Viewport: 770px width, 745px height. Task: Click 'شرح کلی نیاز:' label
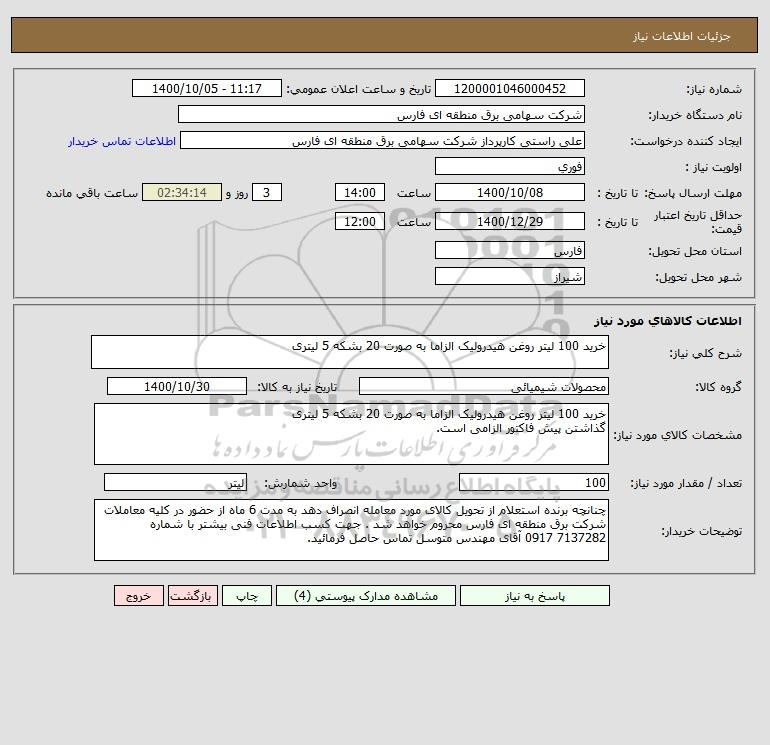click(x=706, y=353)
